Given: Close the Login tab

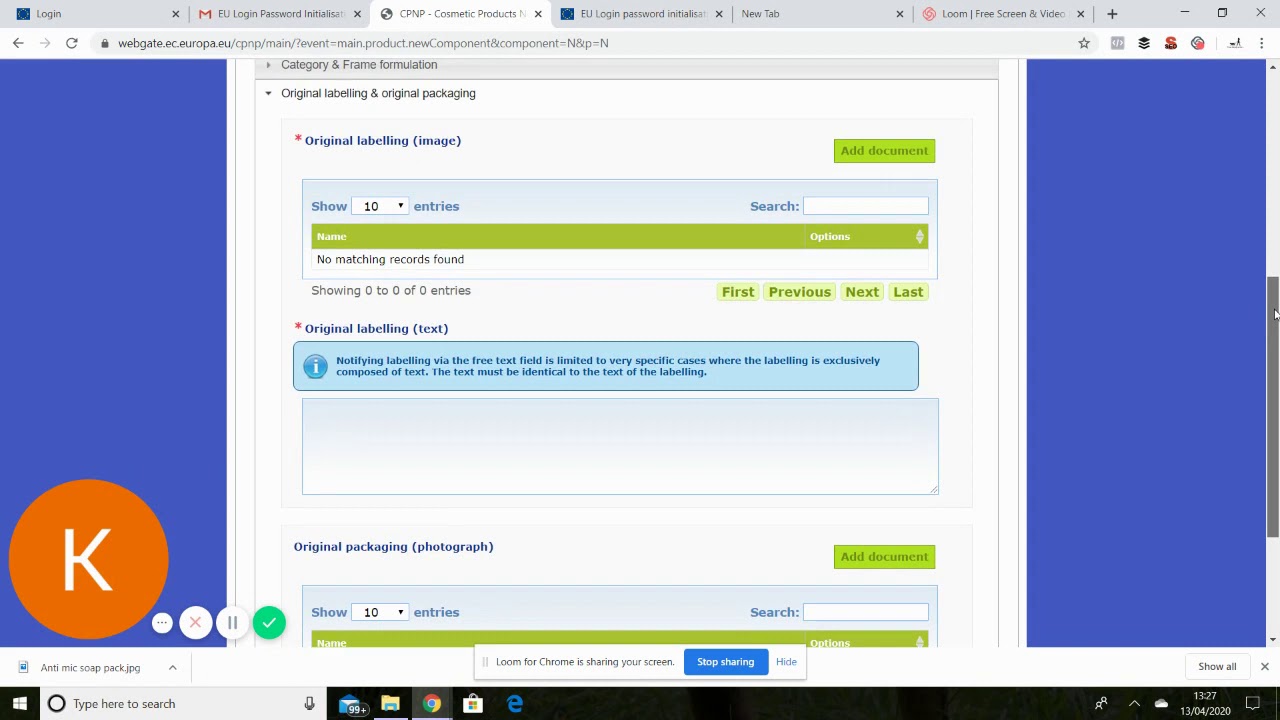Looking at the screenshot, I should coord(176,14).
